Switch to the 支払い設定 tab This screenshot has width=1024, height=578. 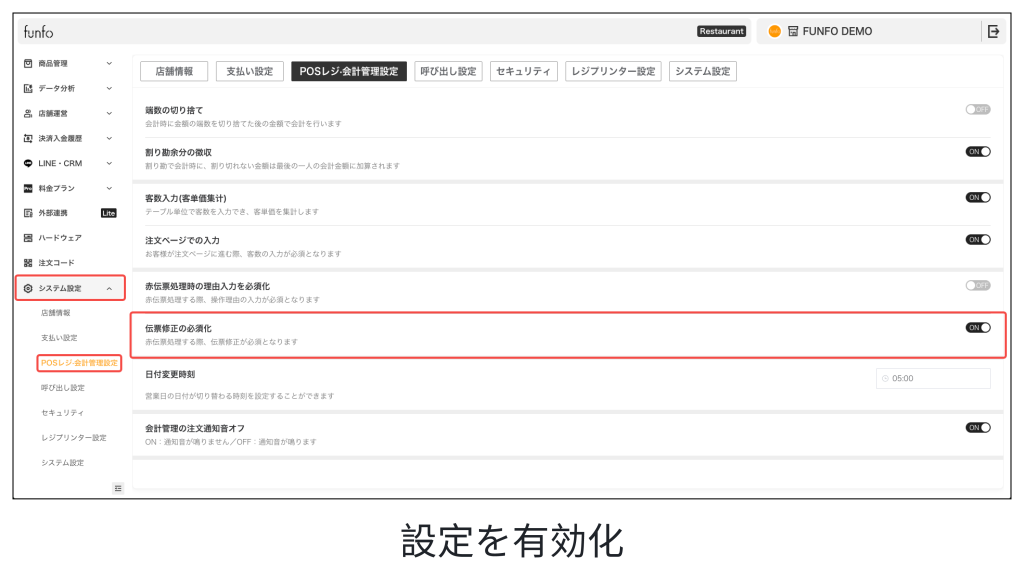(249, 72)
